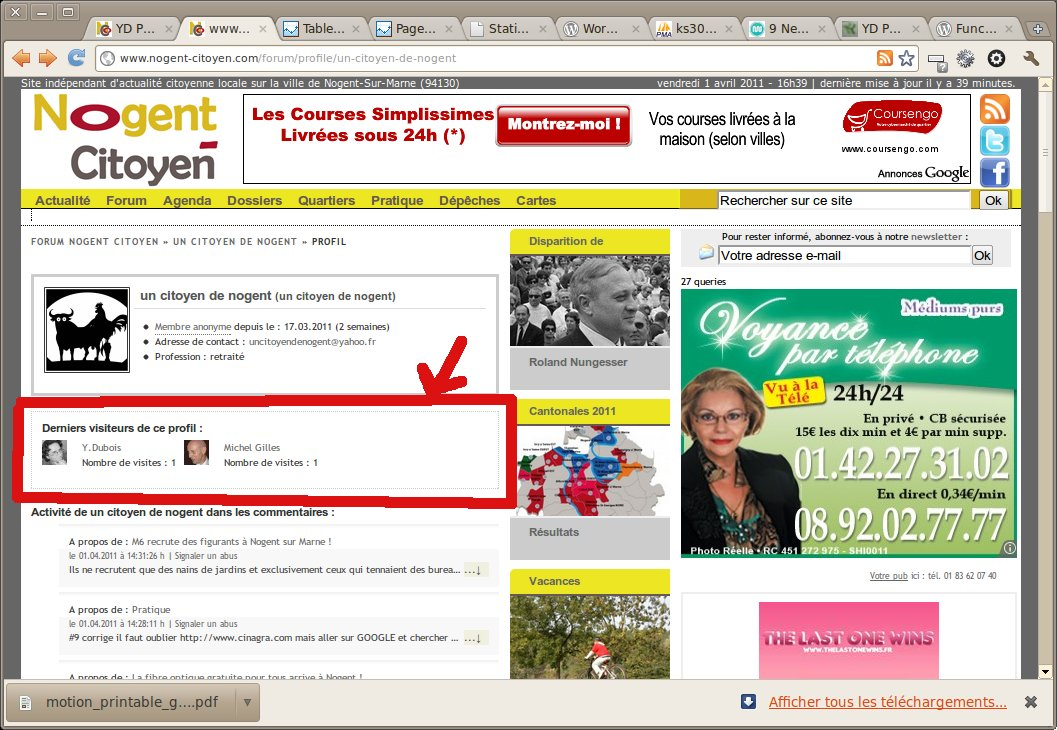
Task: Open visitor Y.Dubois profile link
Action: pos(101,448)
